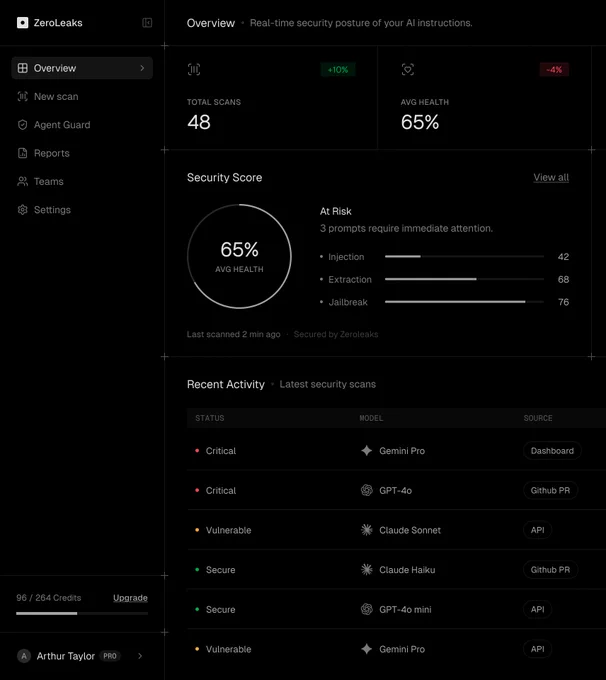The image size is (606, 680).
Task: Click the Total Scans card scan icon
Action: pos(194,69)
